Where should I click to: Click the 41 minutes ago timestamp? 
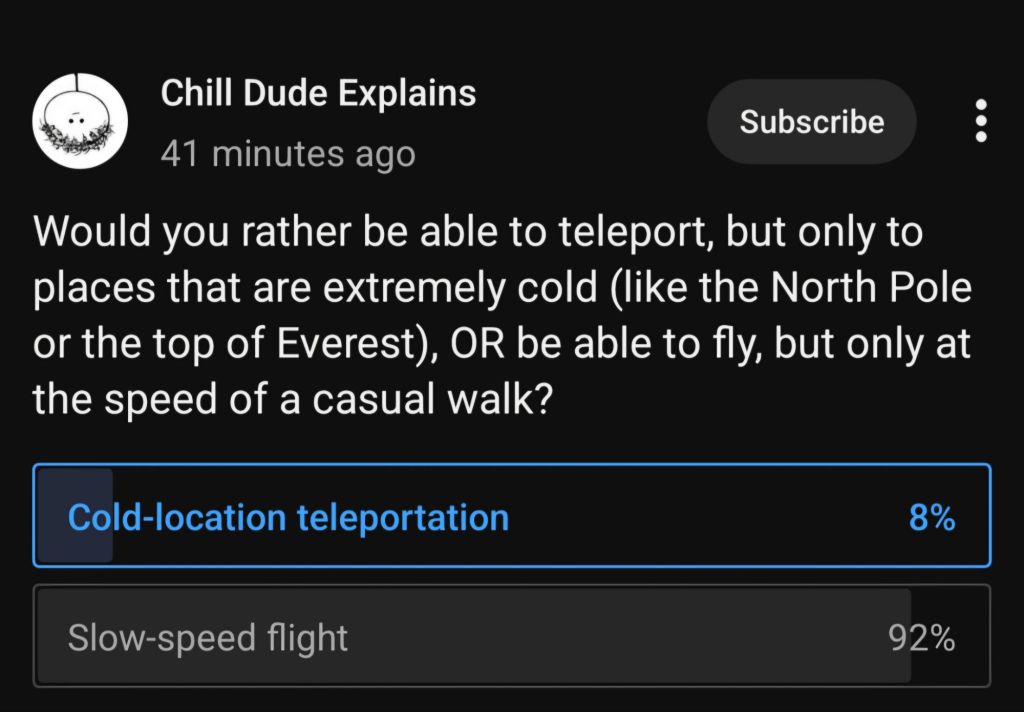tap(288, 154)
